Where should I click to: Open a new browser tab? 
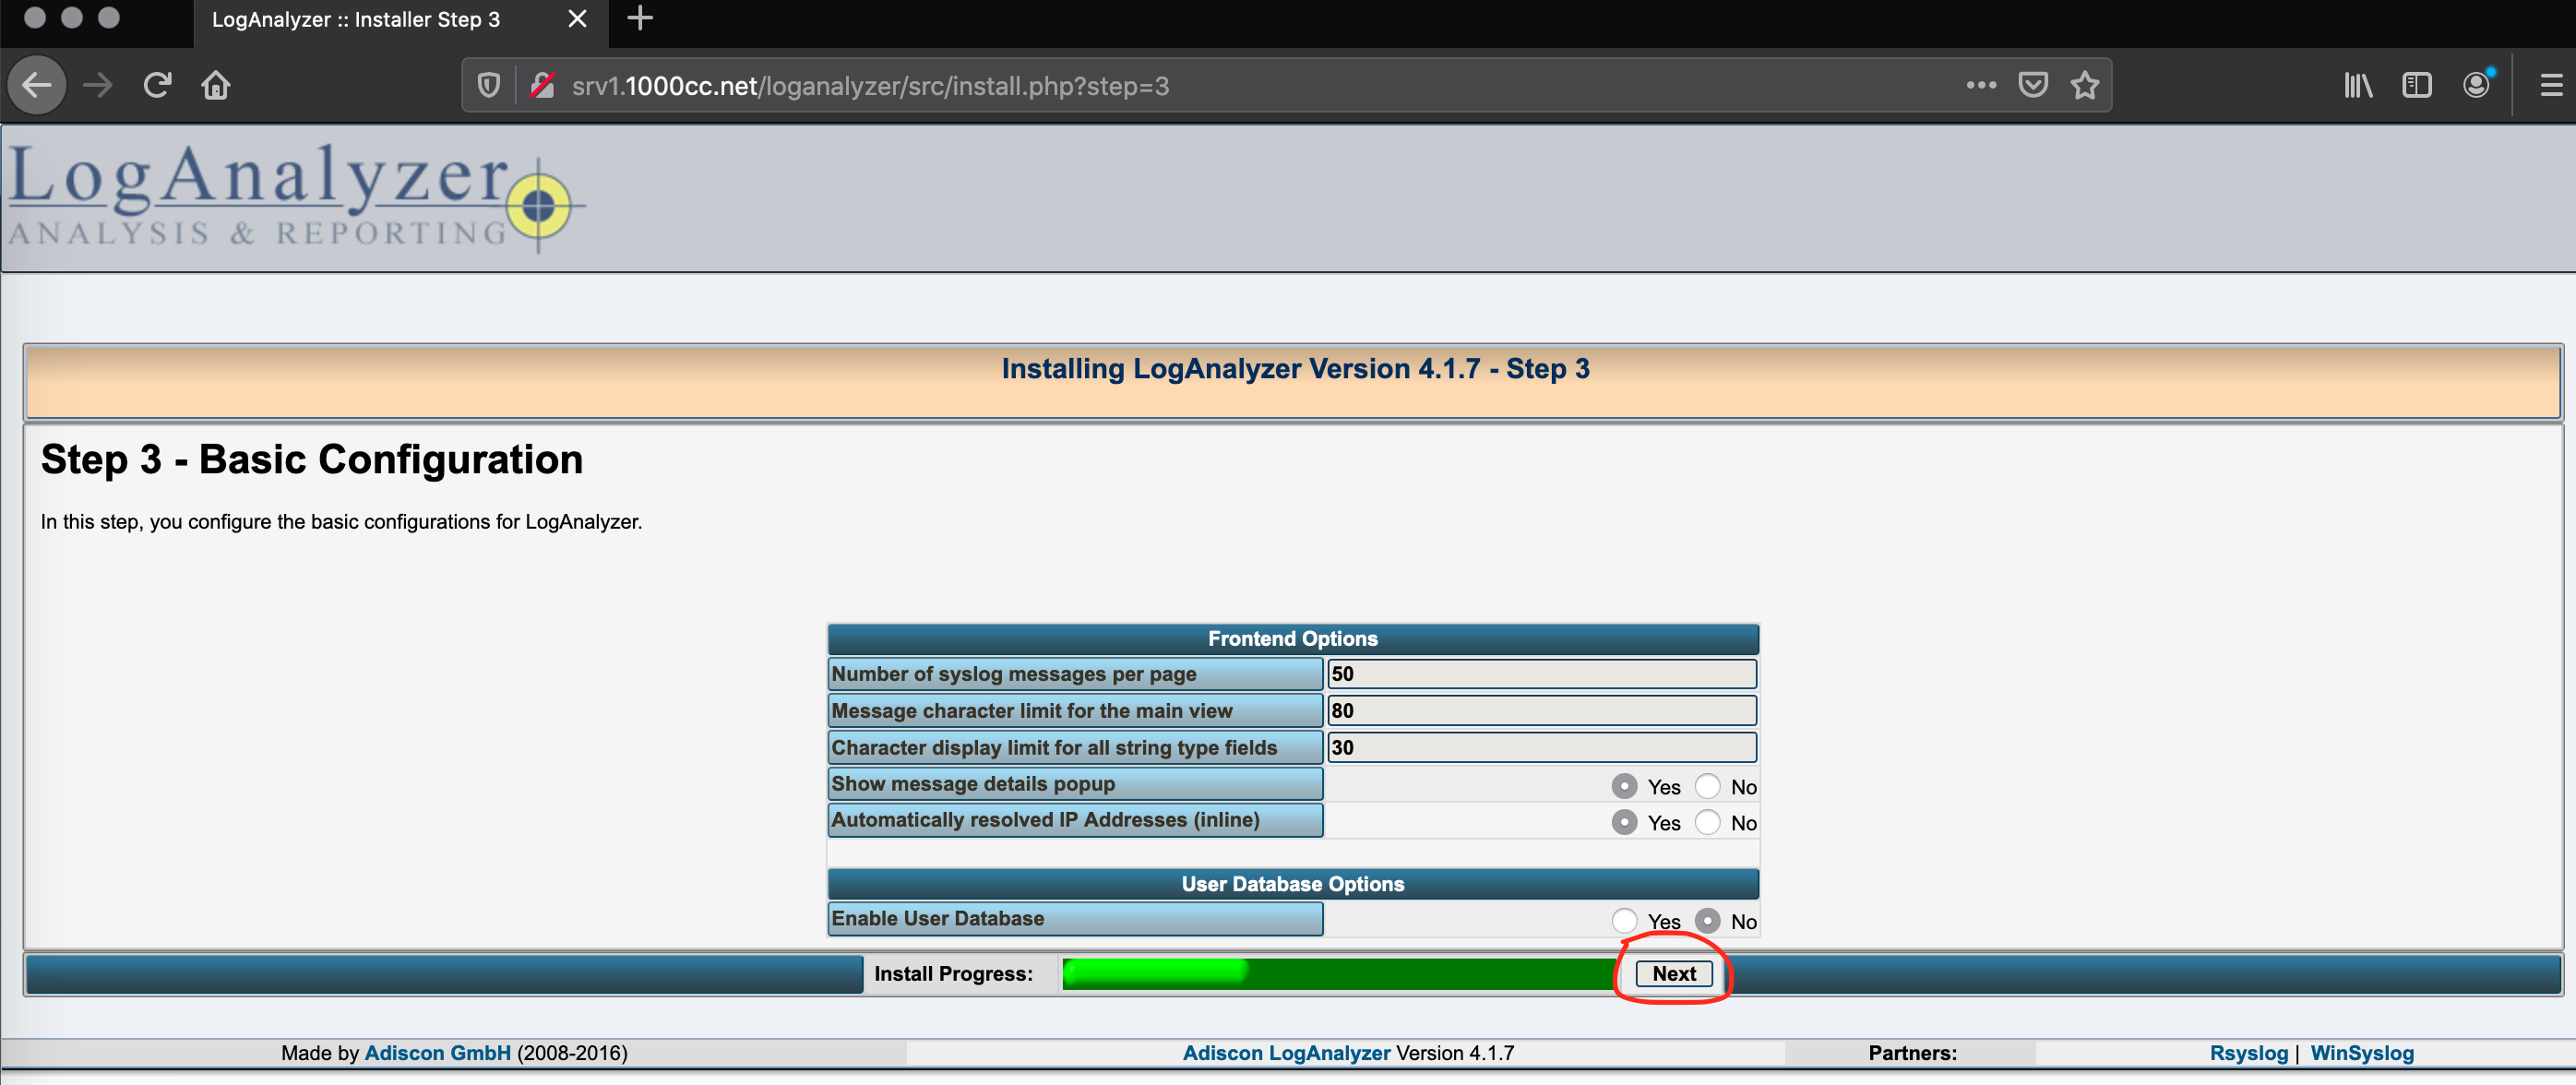pyautogui.click(x=640, y=19)
